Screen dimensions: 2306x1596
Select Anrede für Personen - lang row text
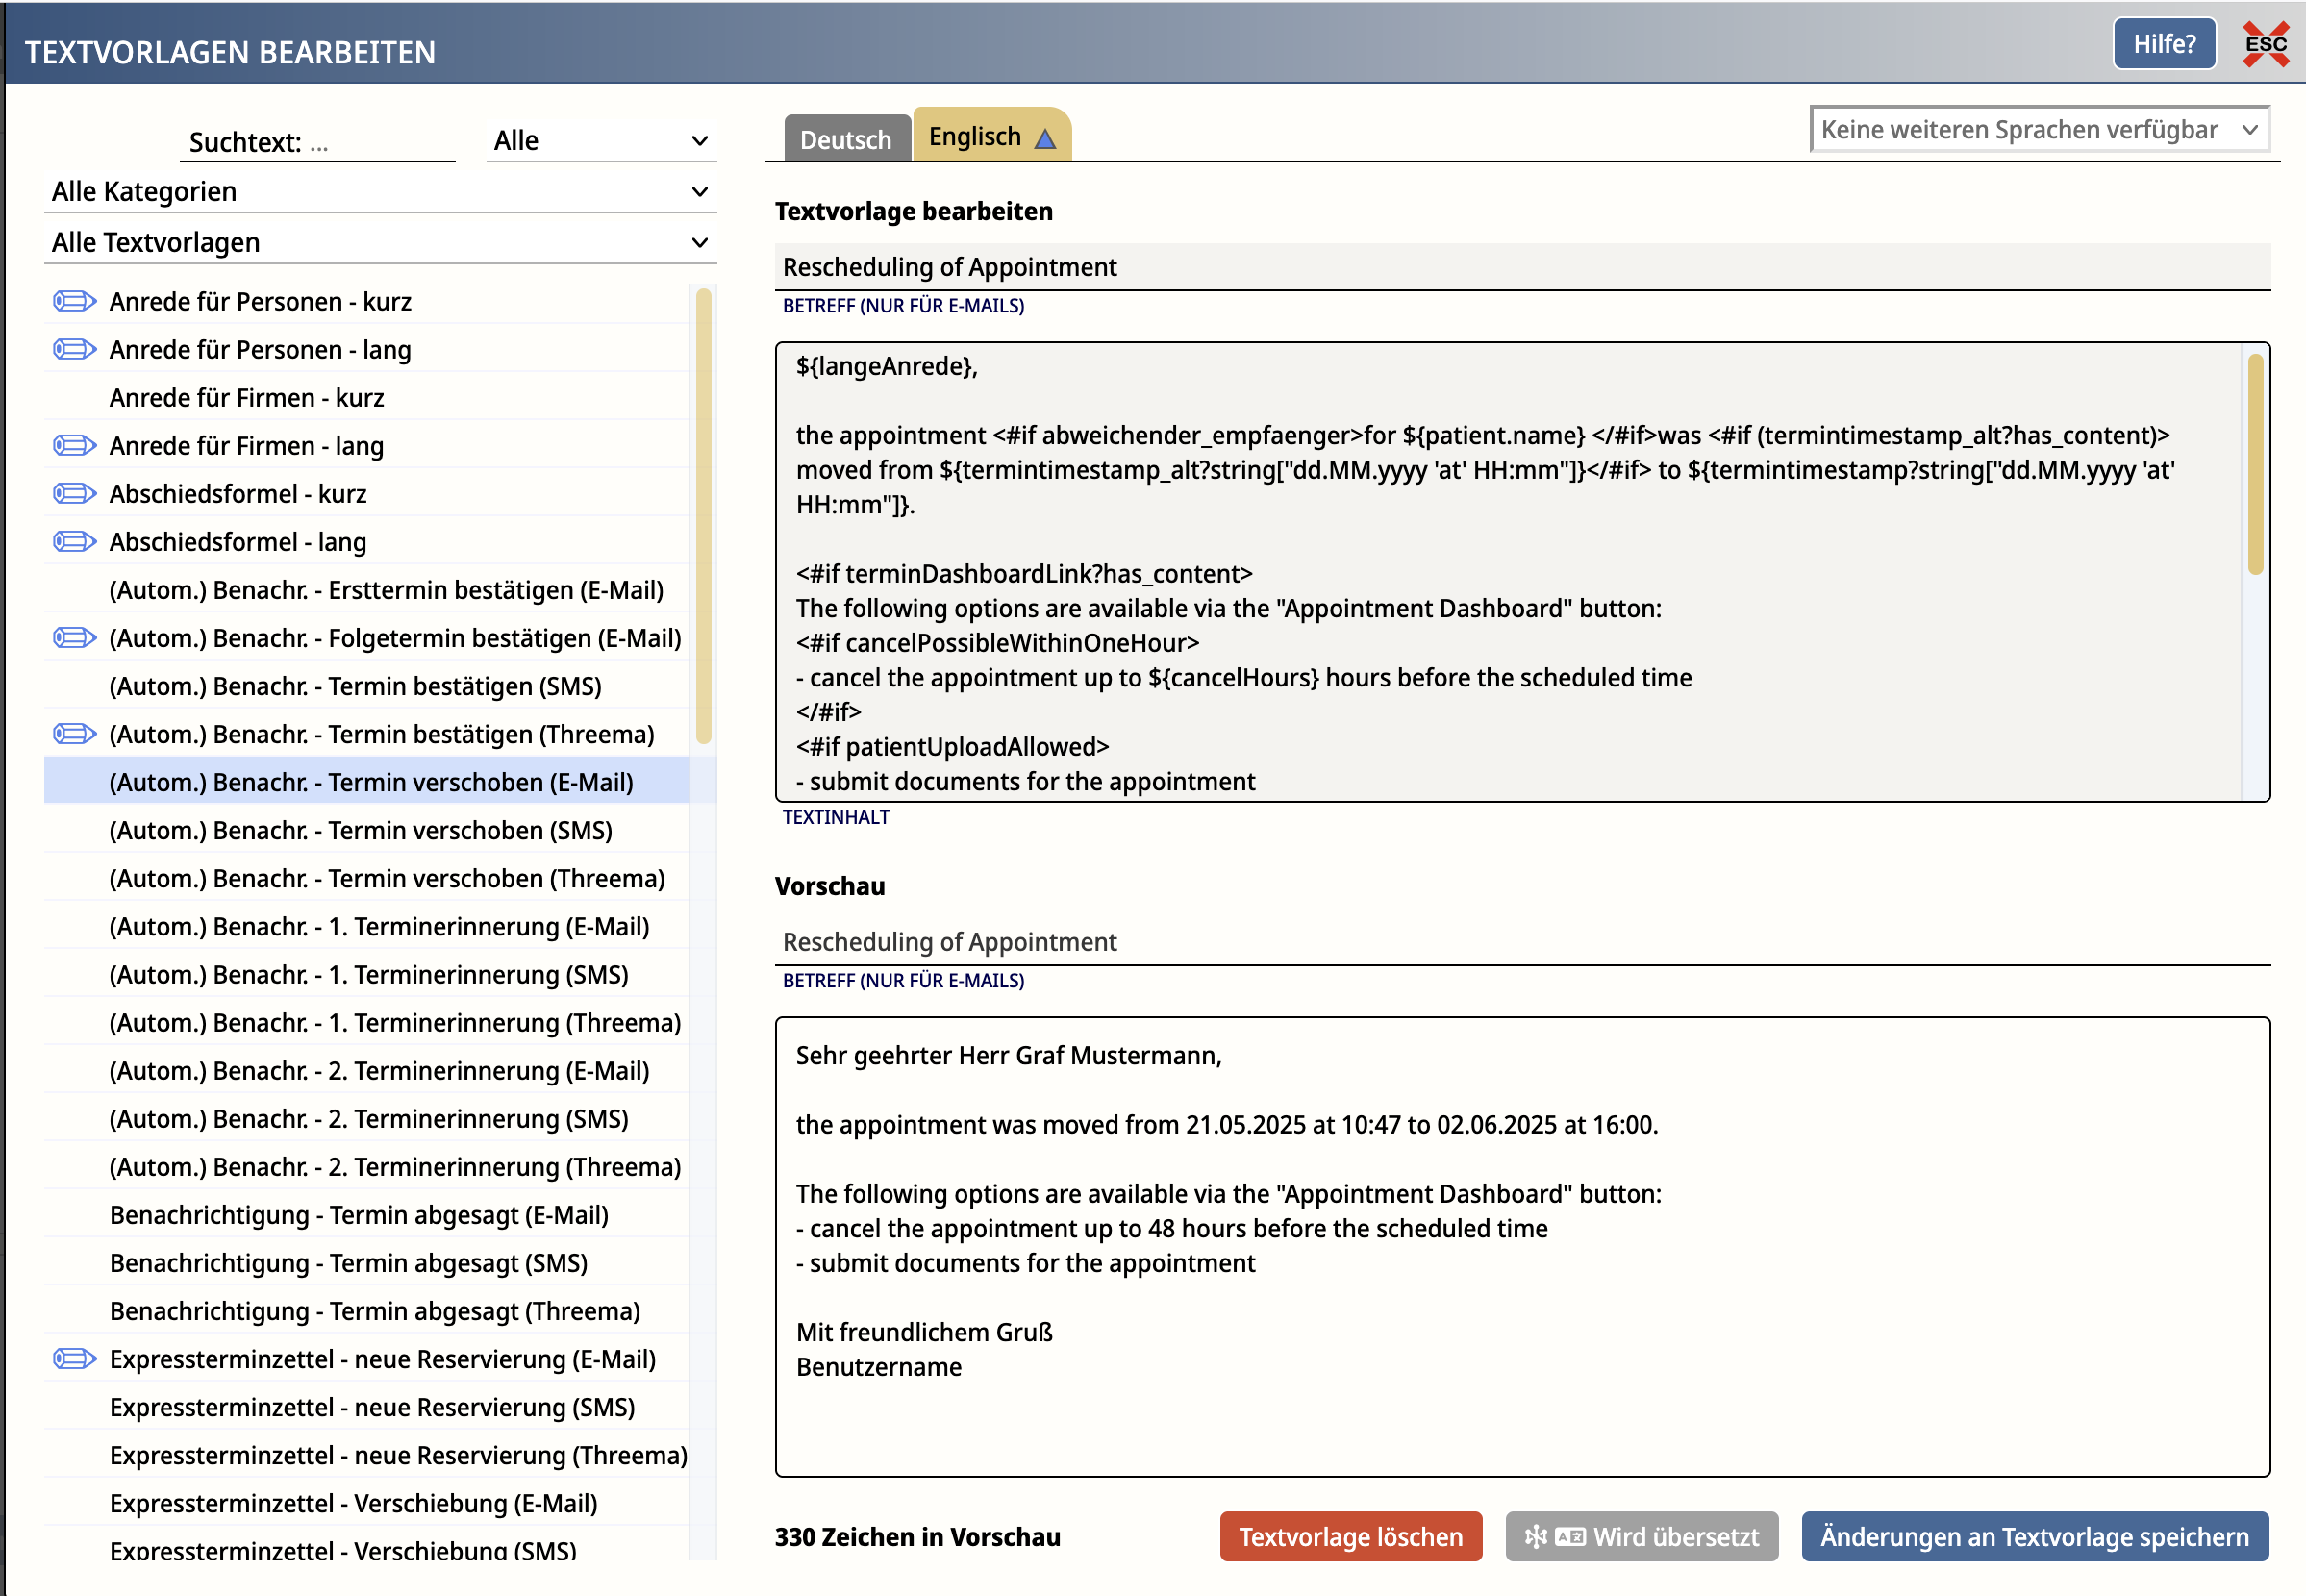[x=260, y=349]
